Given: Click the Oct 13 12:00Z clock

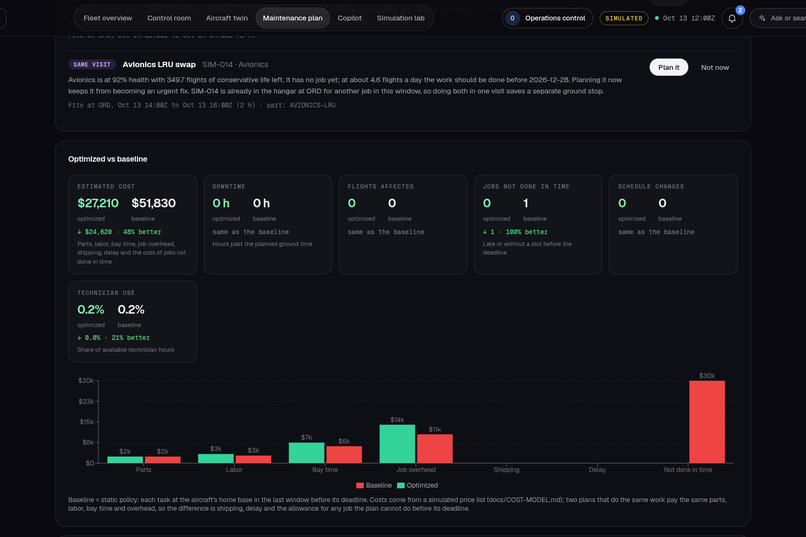Looking at the screenshot, I should tap(688, 18).
